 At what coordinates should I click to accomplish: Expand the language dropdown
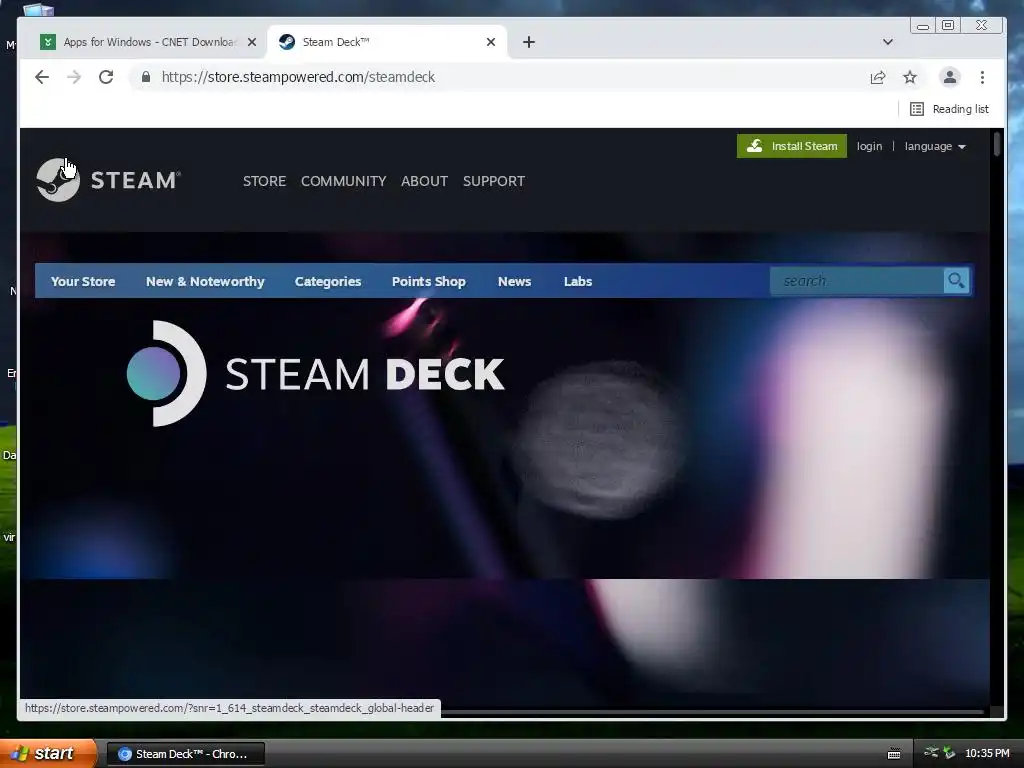(935, 146)
